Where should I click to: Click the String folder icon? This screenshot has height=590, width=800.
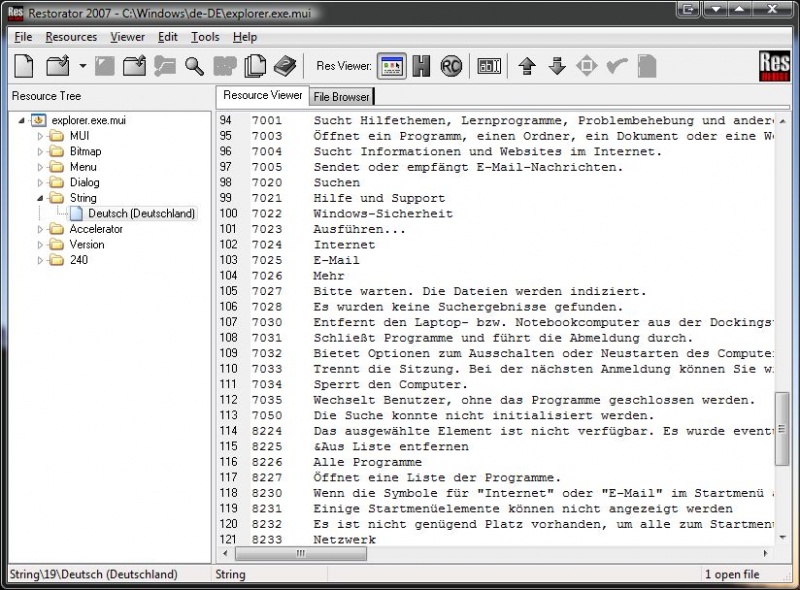tap(57, 198)
